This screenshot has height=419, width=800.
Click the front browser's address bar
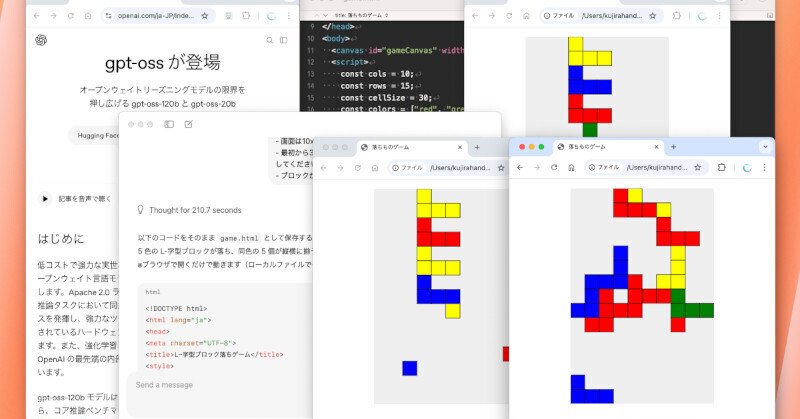646,167
